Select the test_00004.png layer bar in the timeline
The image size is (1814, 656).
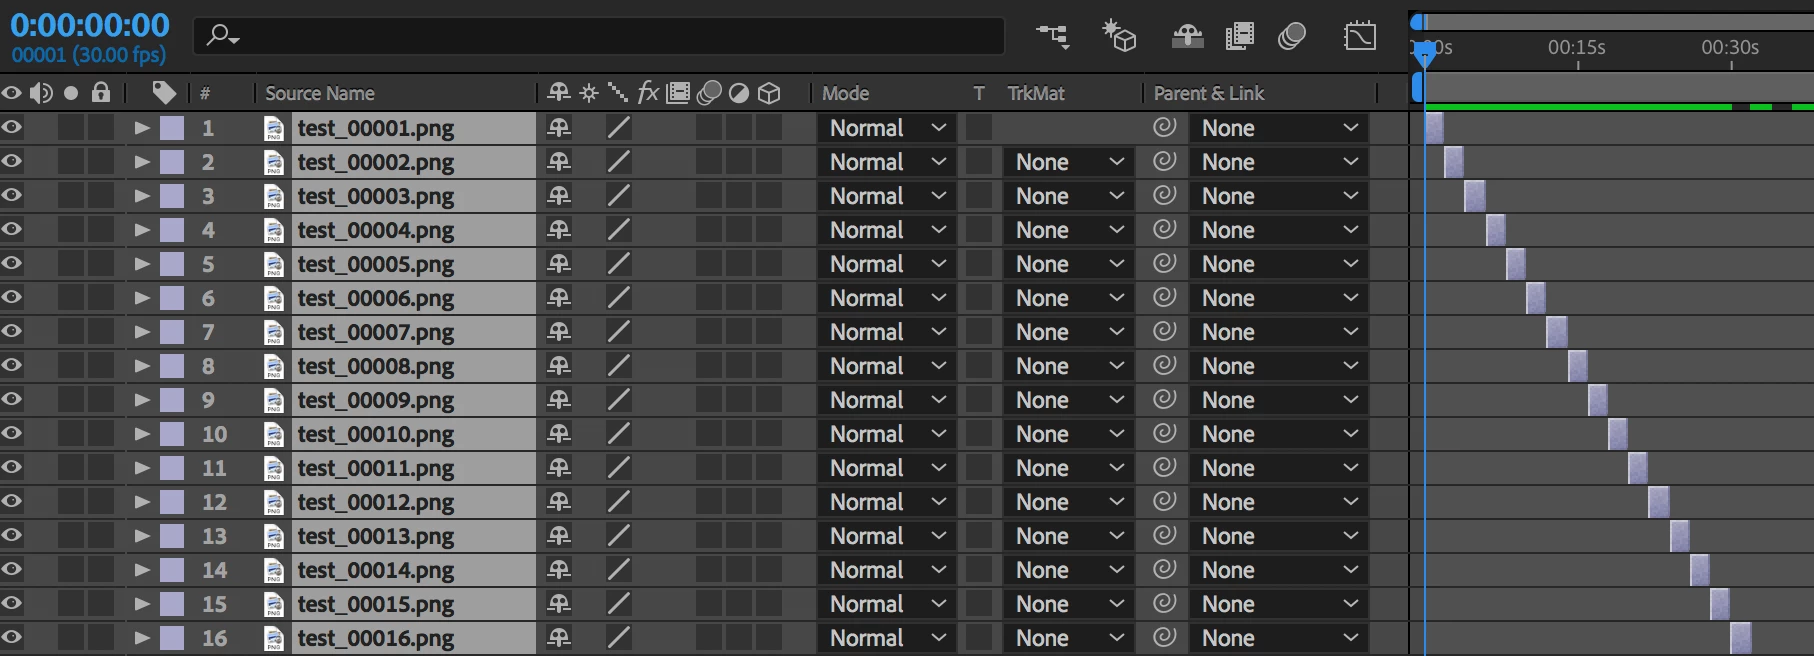coord(1495,230)
